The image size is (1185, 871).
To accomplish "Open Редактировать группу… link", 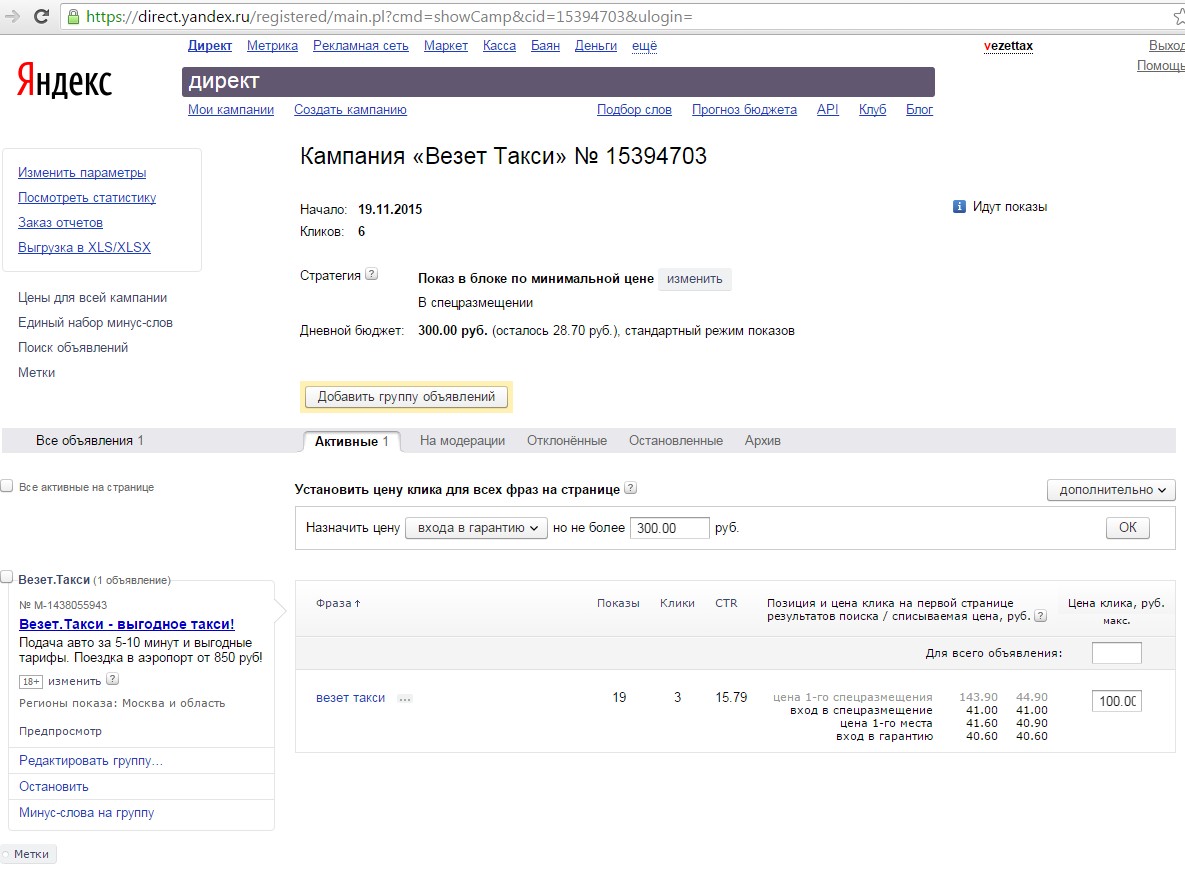I will 91,761.
